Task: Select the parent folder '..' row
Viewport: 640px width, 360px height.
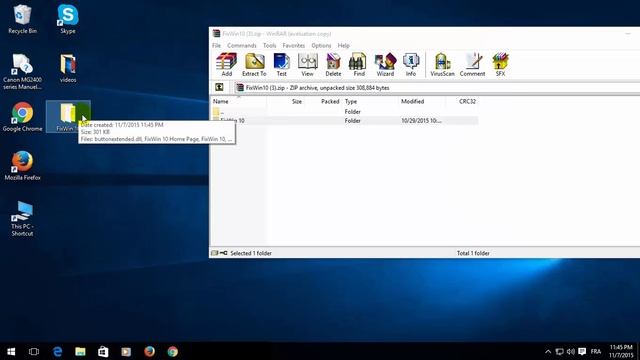Action: click(344, 111)
